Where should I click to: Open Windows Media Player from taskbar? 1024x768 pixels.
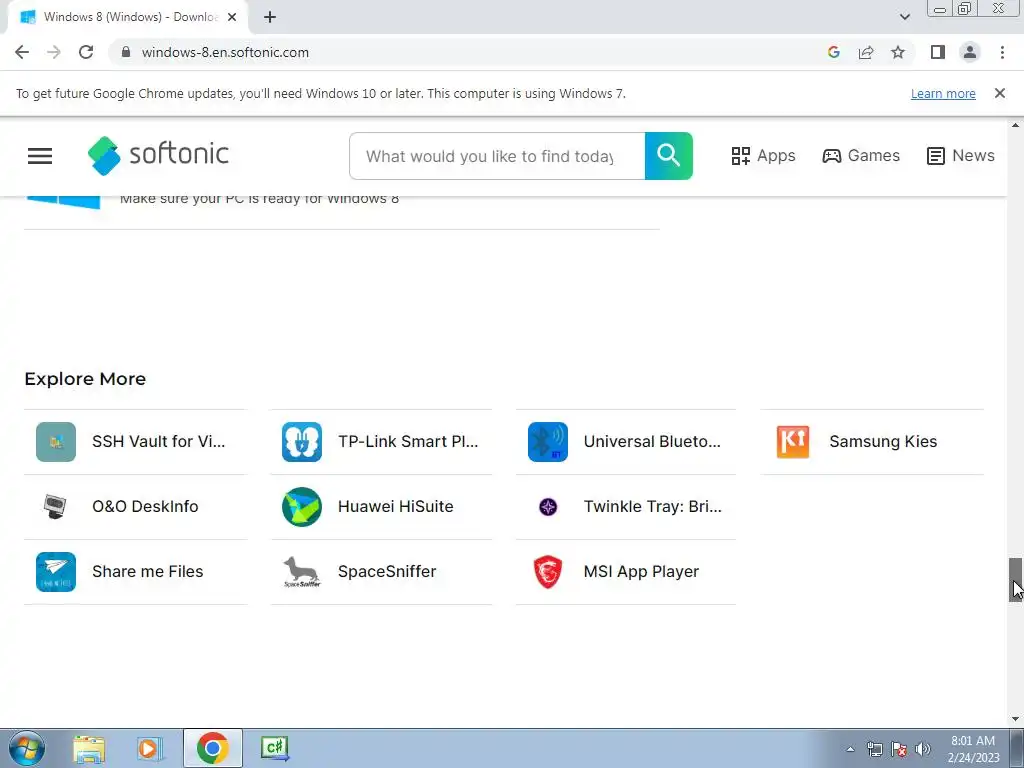pyautogui.click(x=150, y=748)
